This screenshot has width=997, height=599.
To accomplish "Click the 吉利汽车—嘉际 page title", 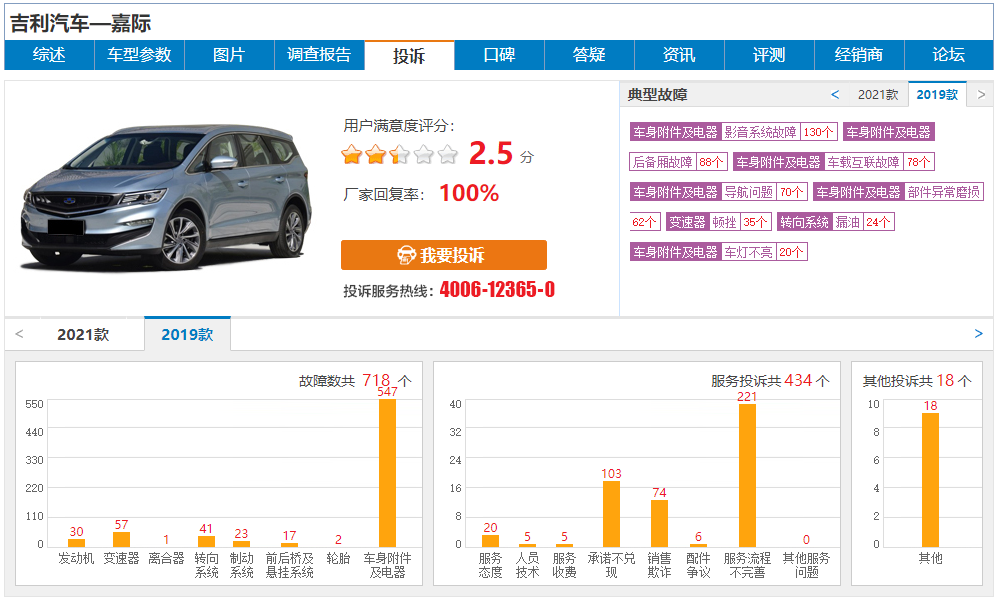I will coord(81,24).
